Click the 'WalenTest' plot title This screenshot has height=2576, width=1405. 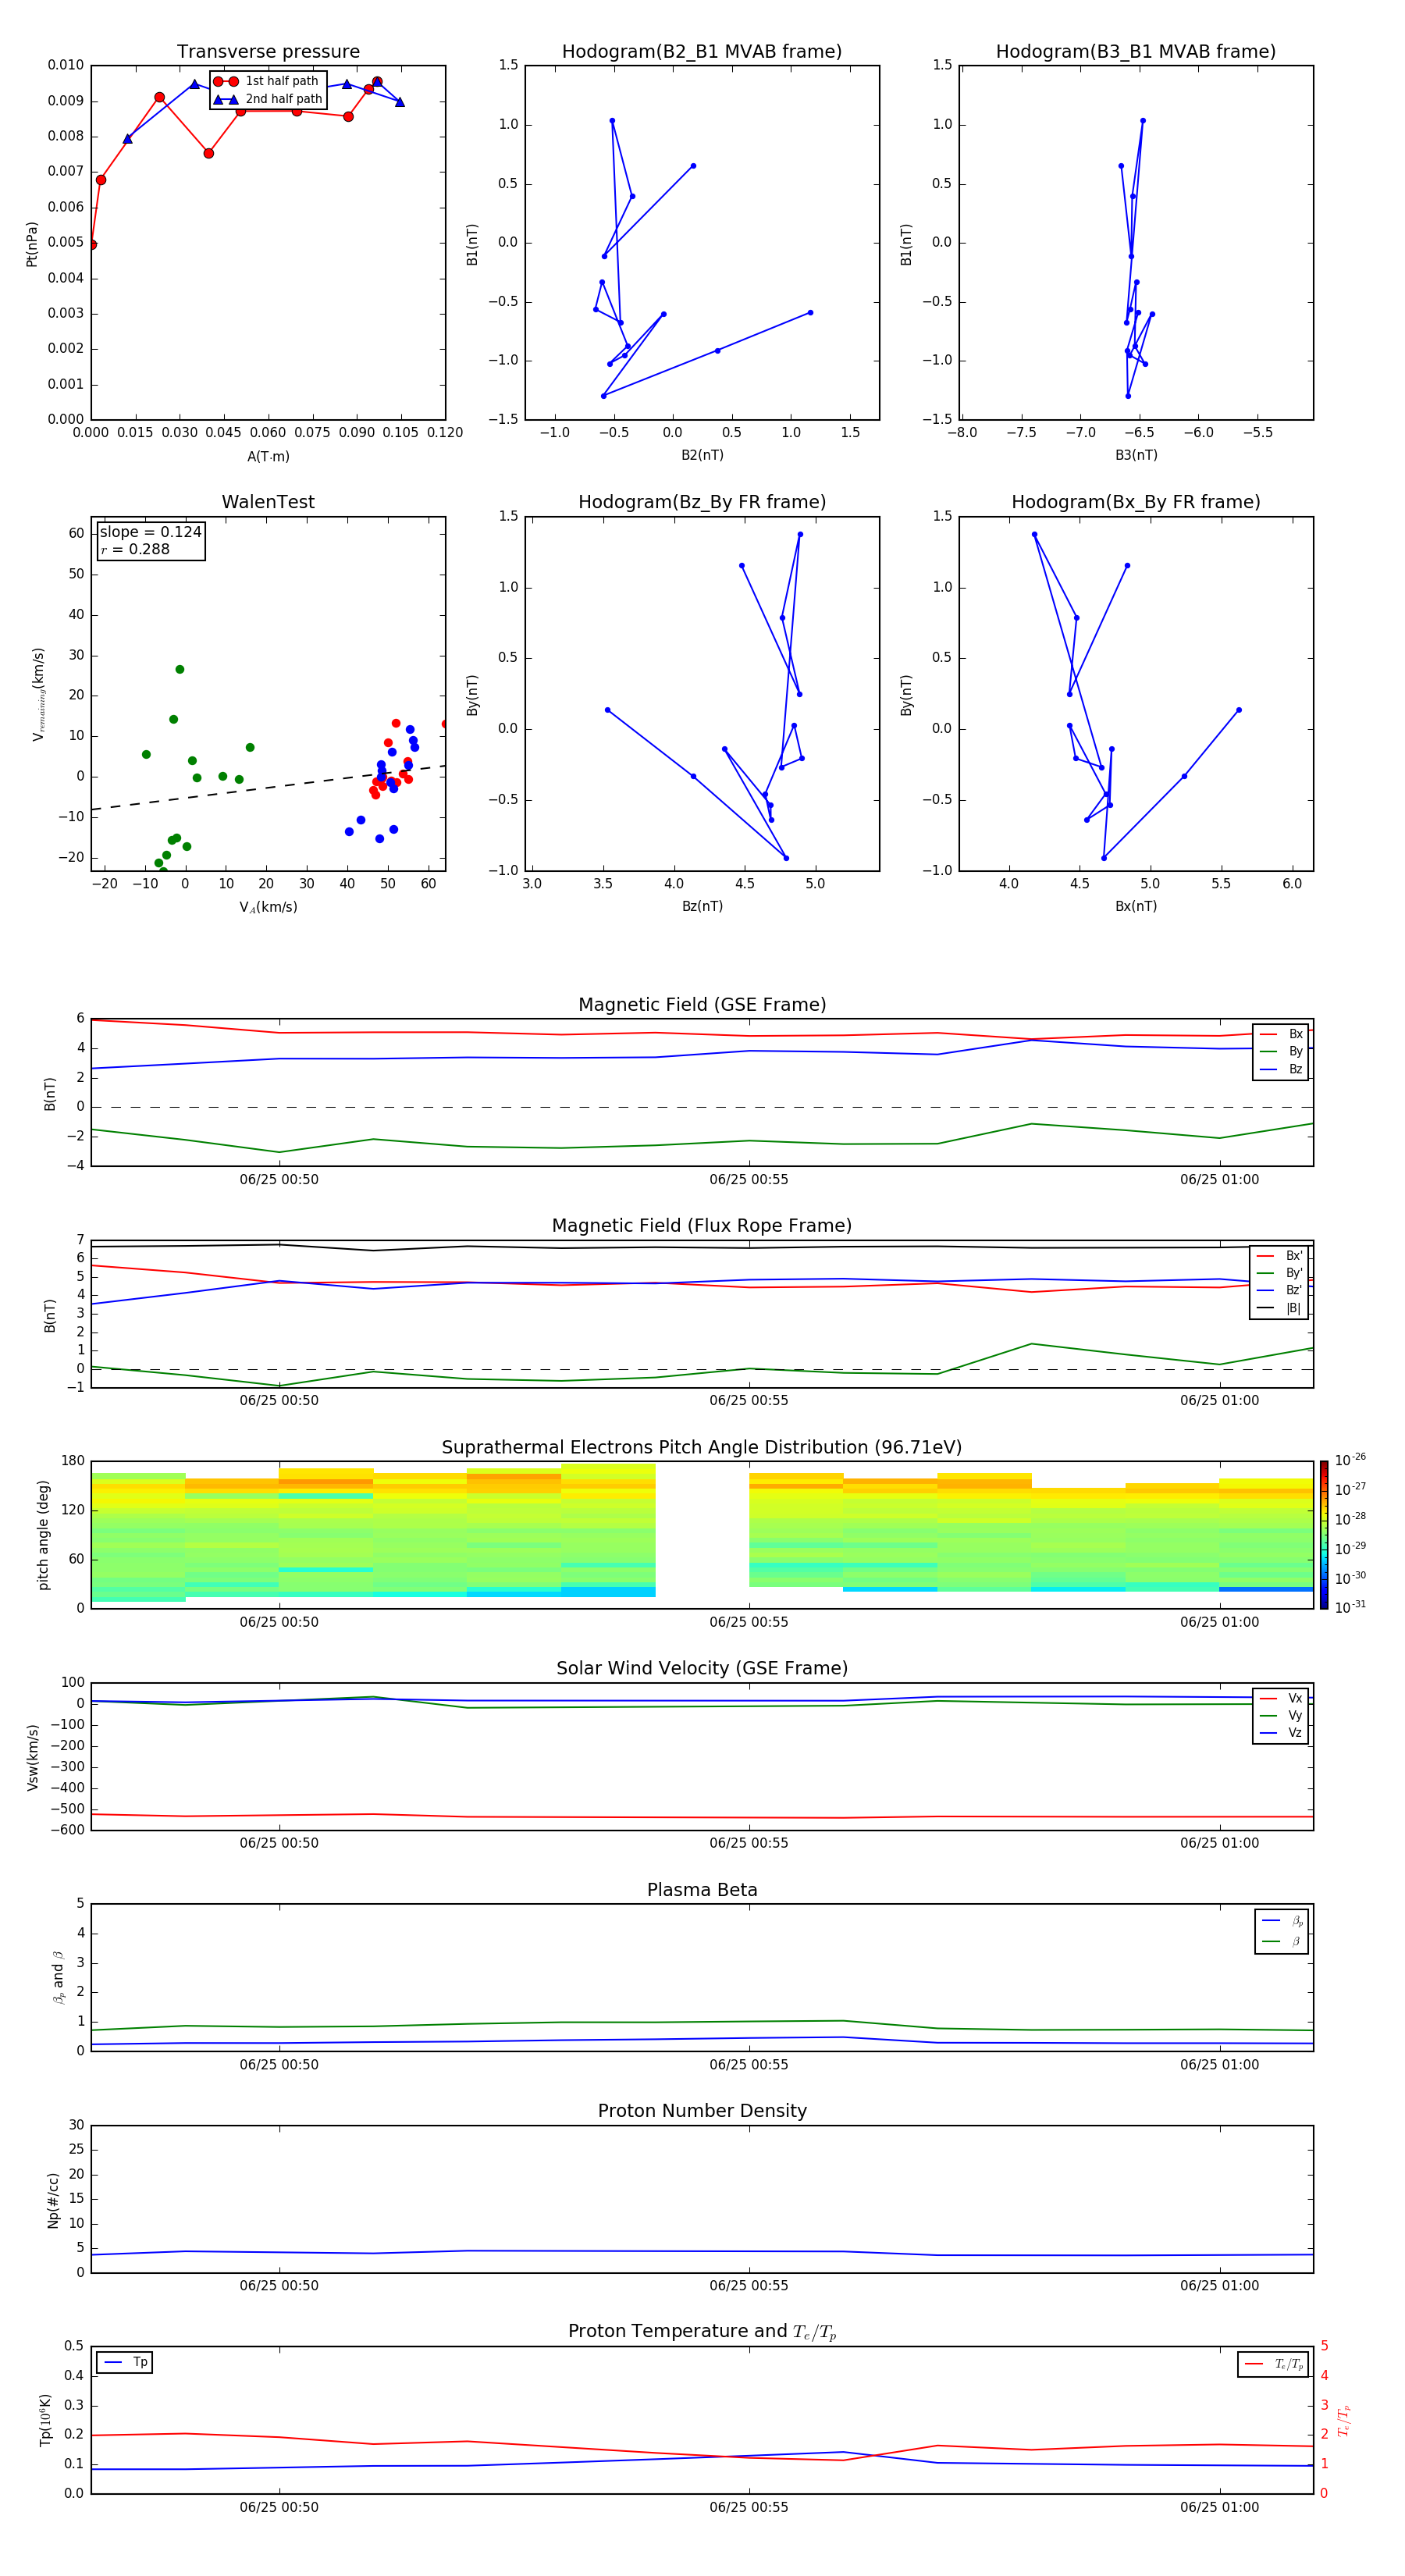coord(268,502)
